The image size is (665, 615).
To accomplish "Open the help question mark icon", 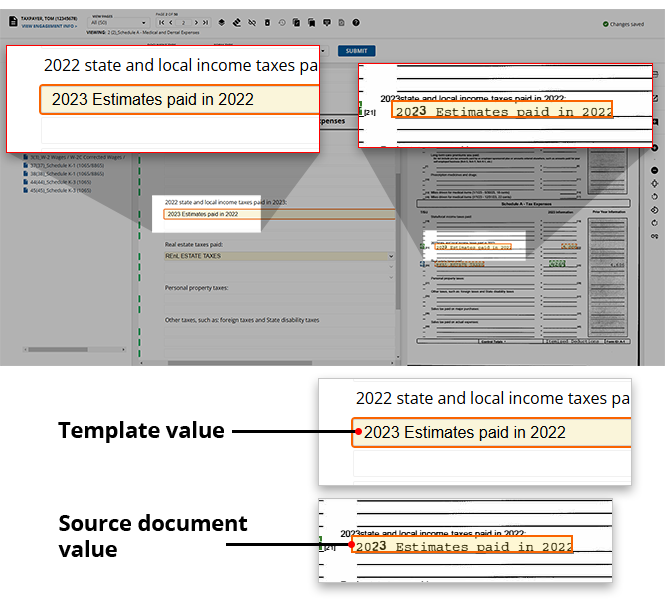I will click(356, 22).
